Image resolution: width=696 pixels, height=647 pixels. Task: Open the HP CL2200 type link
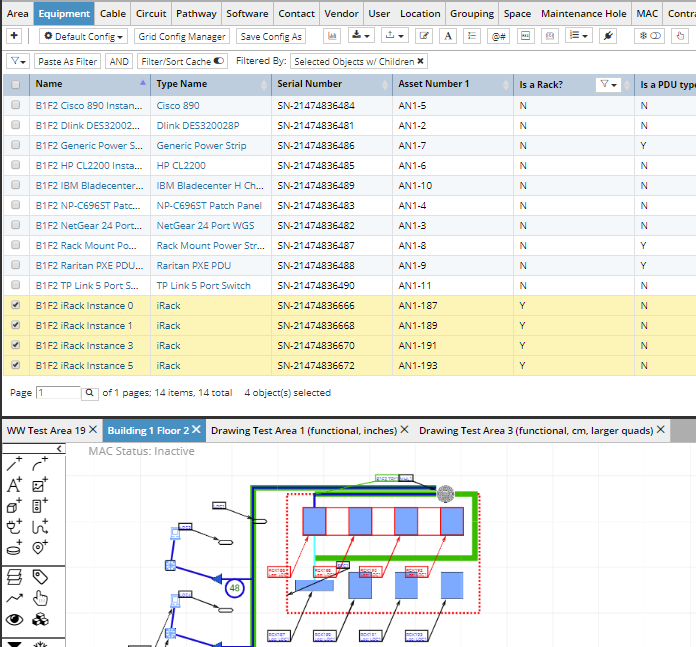pos(181,166)
